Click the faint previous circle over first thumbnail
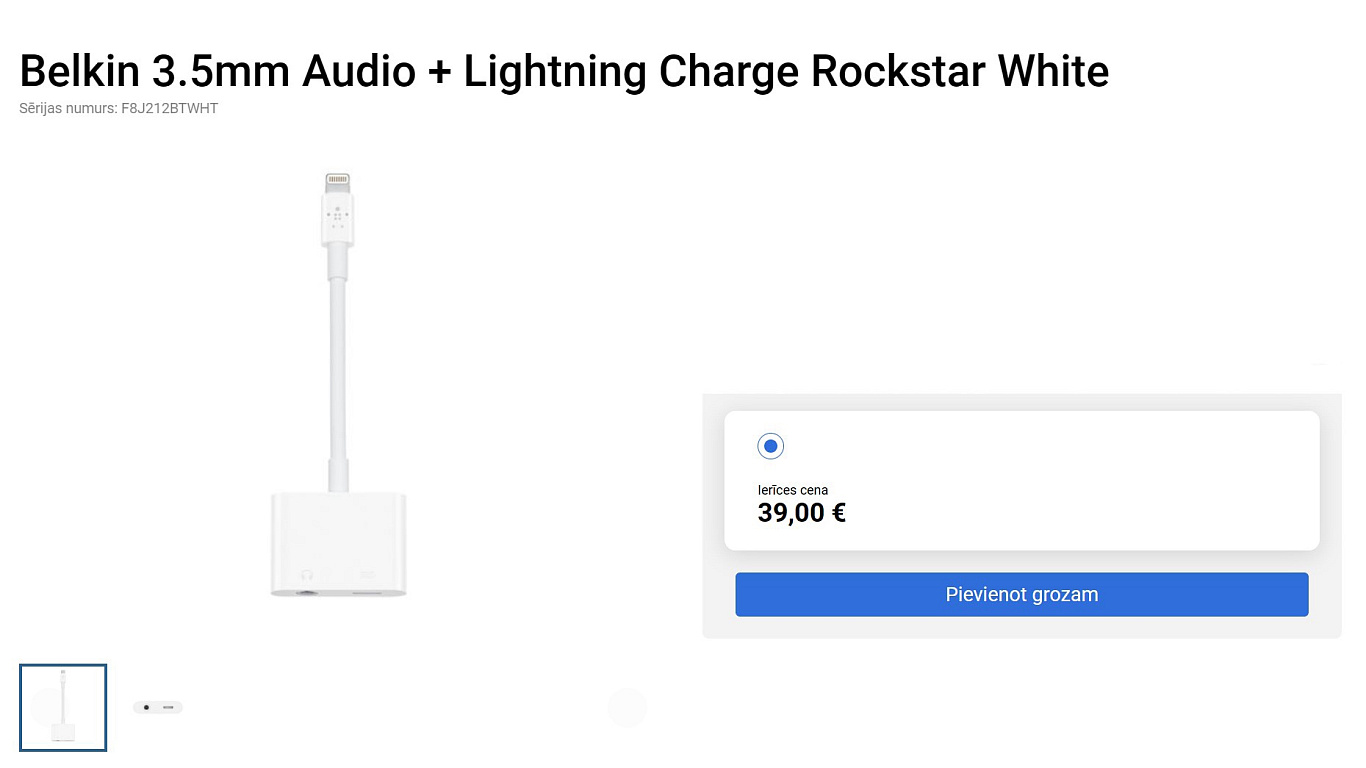This screenshot has width=1366, height=768. point(46,707)
